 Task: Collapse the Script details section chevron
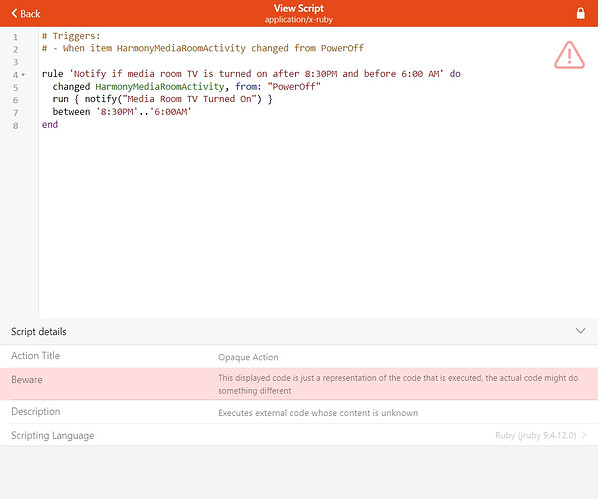point(580,331)
